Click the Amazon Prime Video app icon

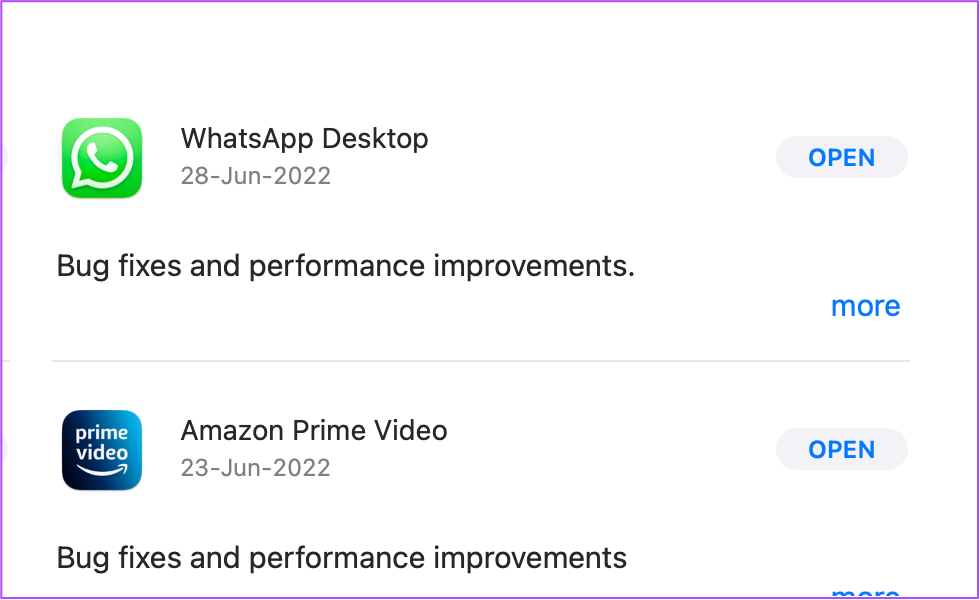click(x=102, y=450)
